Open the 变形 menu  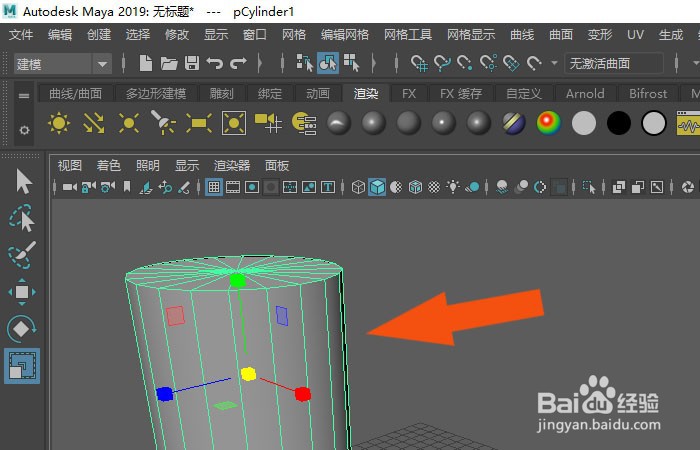(600, 34)
